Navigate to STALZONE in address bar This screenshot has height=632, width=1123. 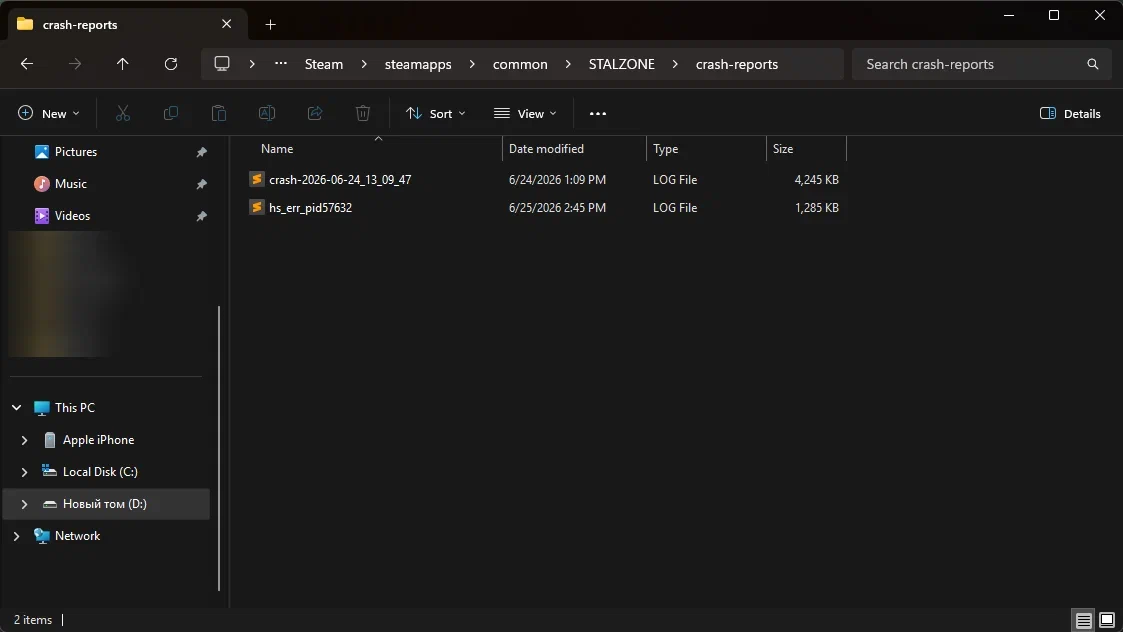pos(621,64)
